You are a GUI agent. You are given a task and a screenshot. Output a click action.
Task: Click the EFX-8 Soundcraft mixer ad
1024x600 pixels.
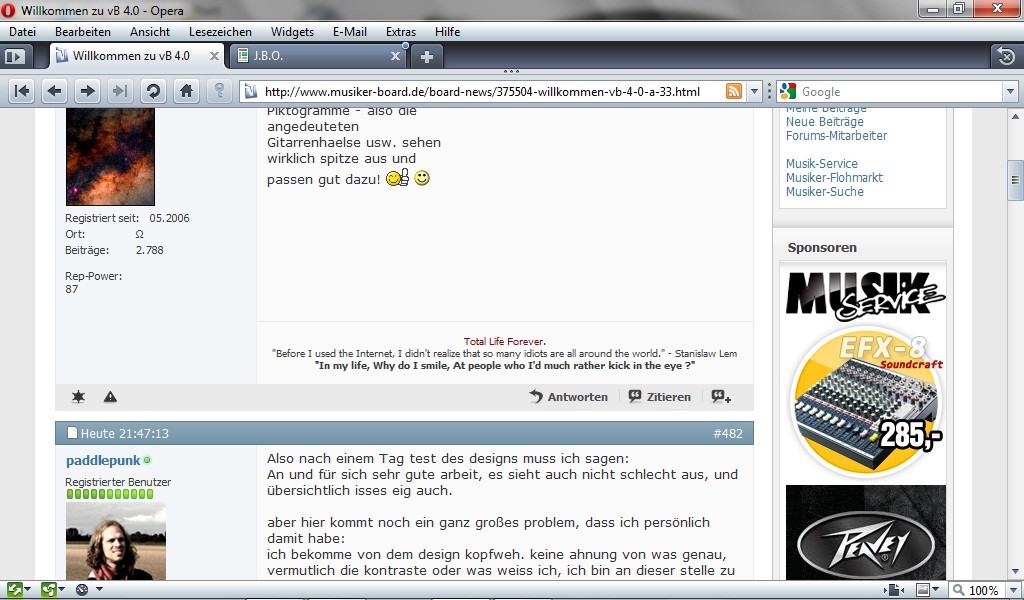pos(866,403)
